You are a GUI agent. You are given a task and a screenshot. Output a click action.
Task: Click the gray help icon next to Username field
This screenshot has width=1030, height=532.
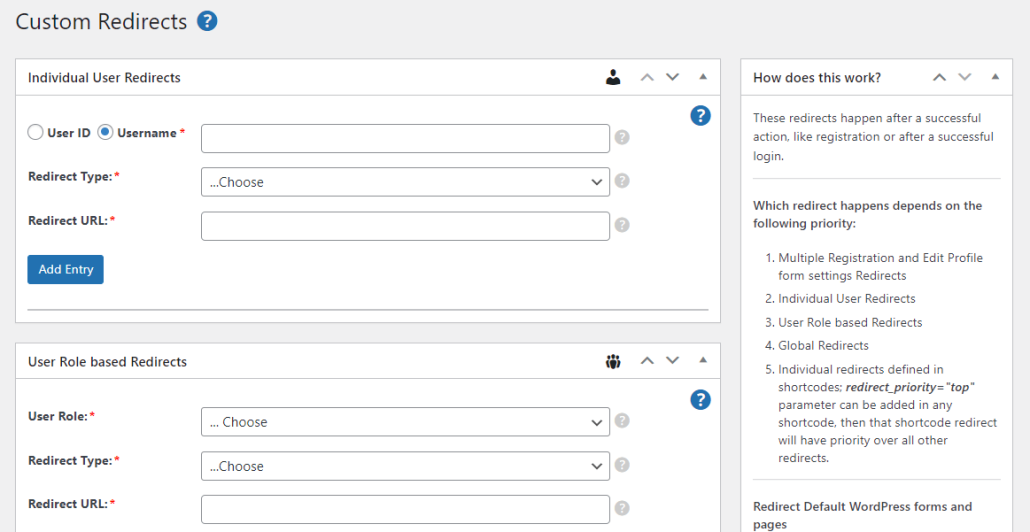point(622,138)
